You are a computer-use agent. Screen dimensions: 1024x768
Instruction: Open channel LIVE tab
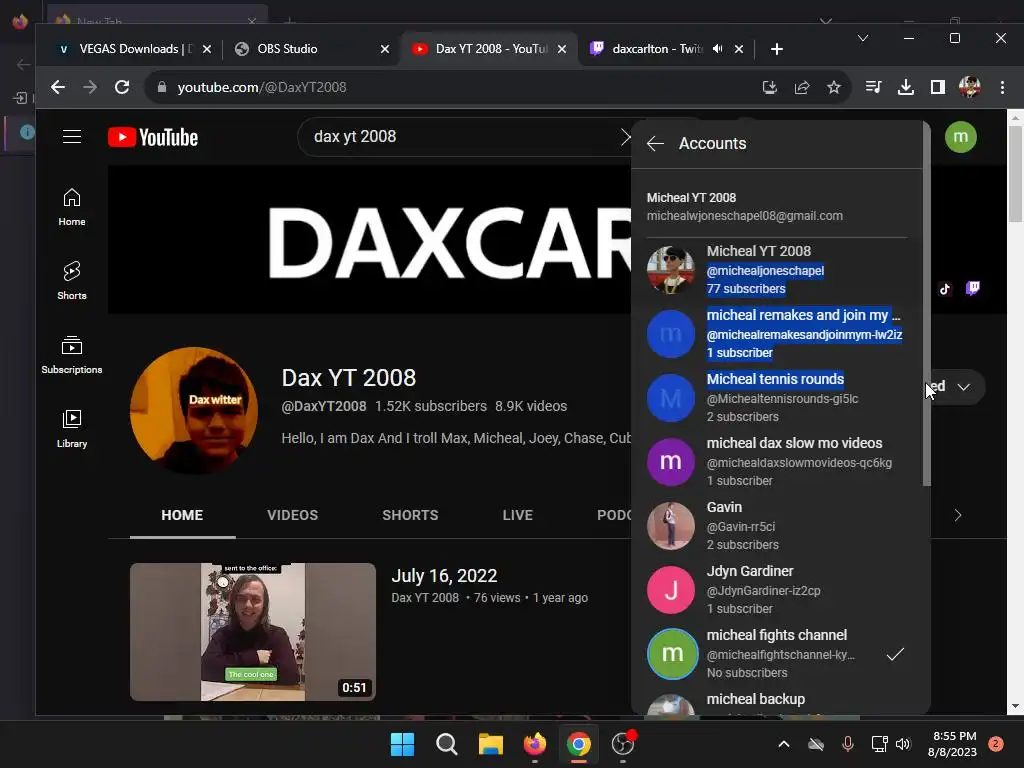(518, 515)
